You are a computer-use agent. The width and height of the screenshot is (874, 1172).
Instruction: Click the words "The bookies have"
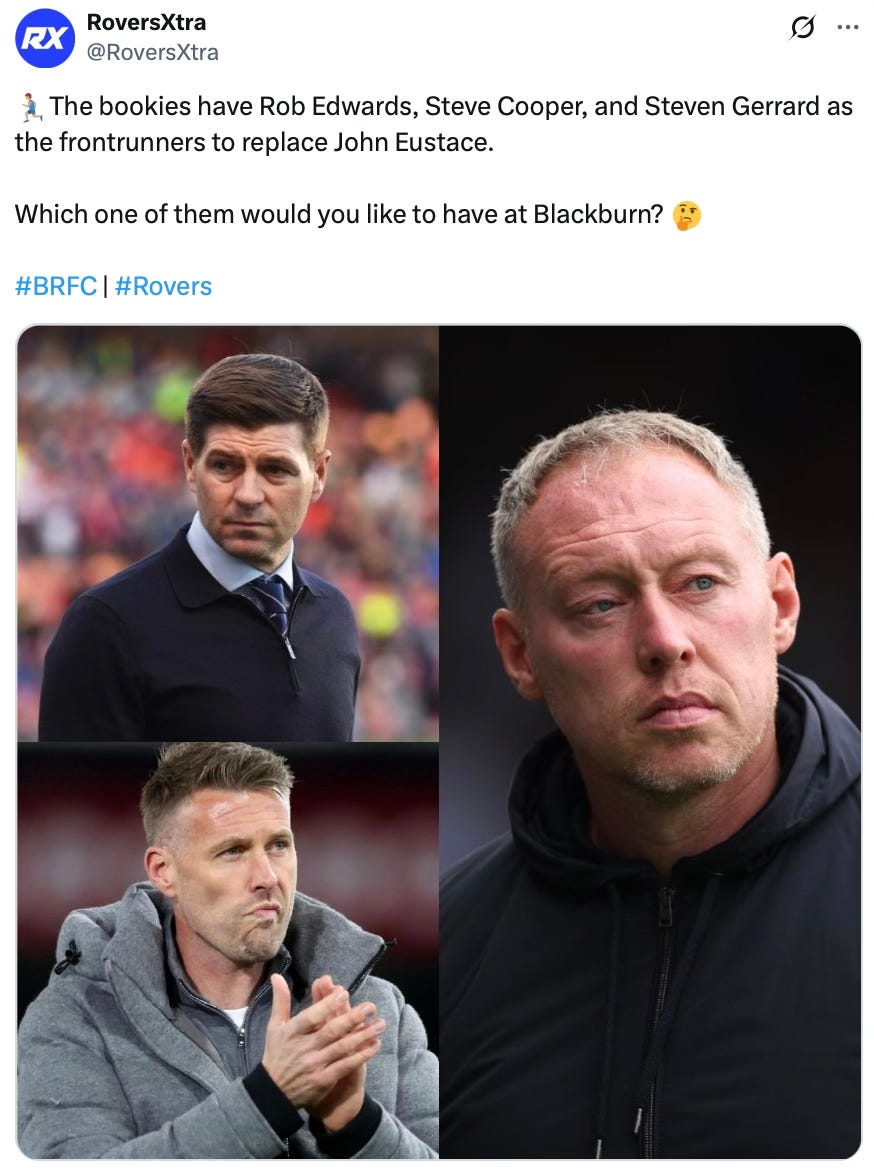[152, 106]
